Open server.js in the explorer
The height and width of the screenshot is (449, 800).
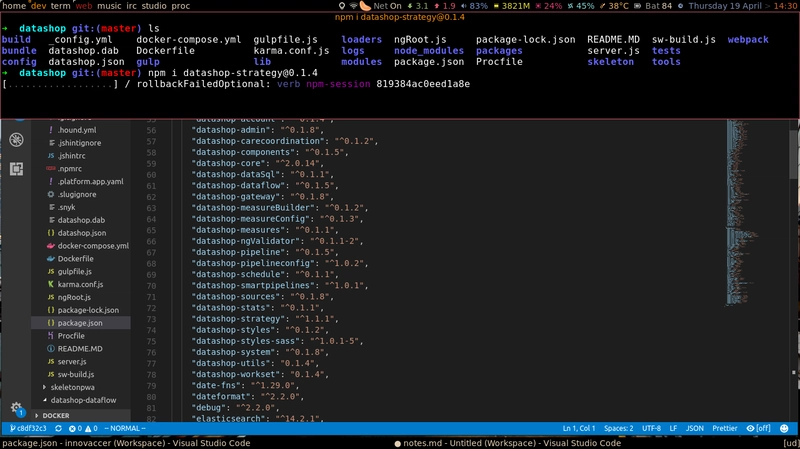[72, 361]
